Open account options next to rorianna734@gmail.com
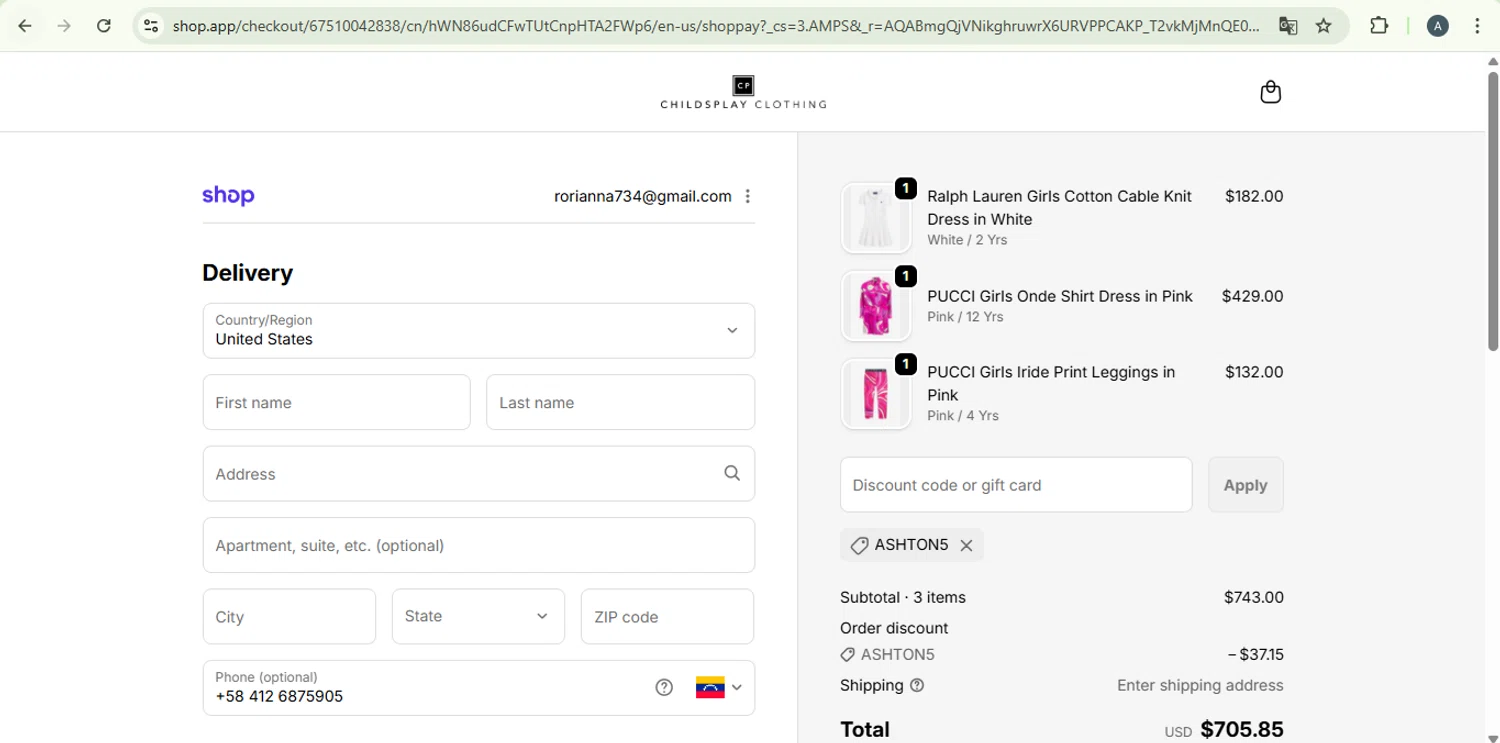The height and width of the screenshot is (743, 1500). (748, 197)
